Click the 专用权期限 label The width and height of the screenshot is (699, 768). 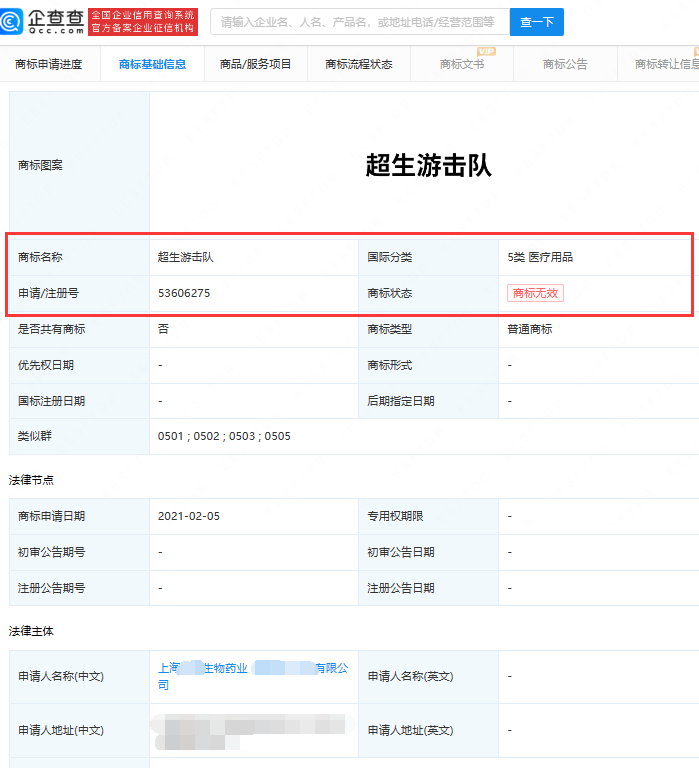coord(395,516)
